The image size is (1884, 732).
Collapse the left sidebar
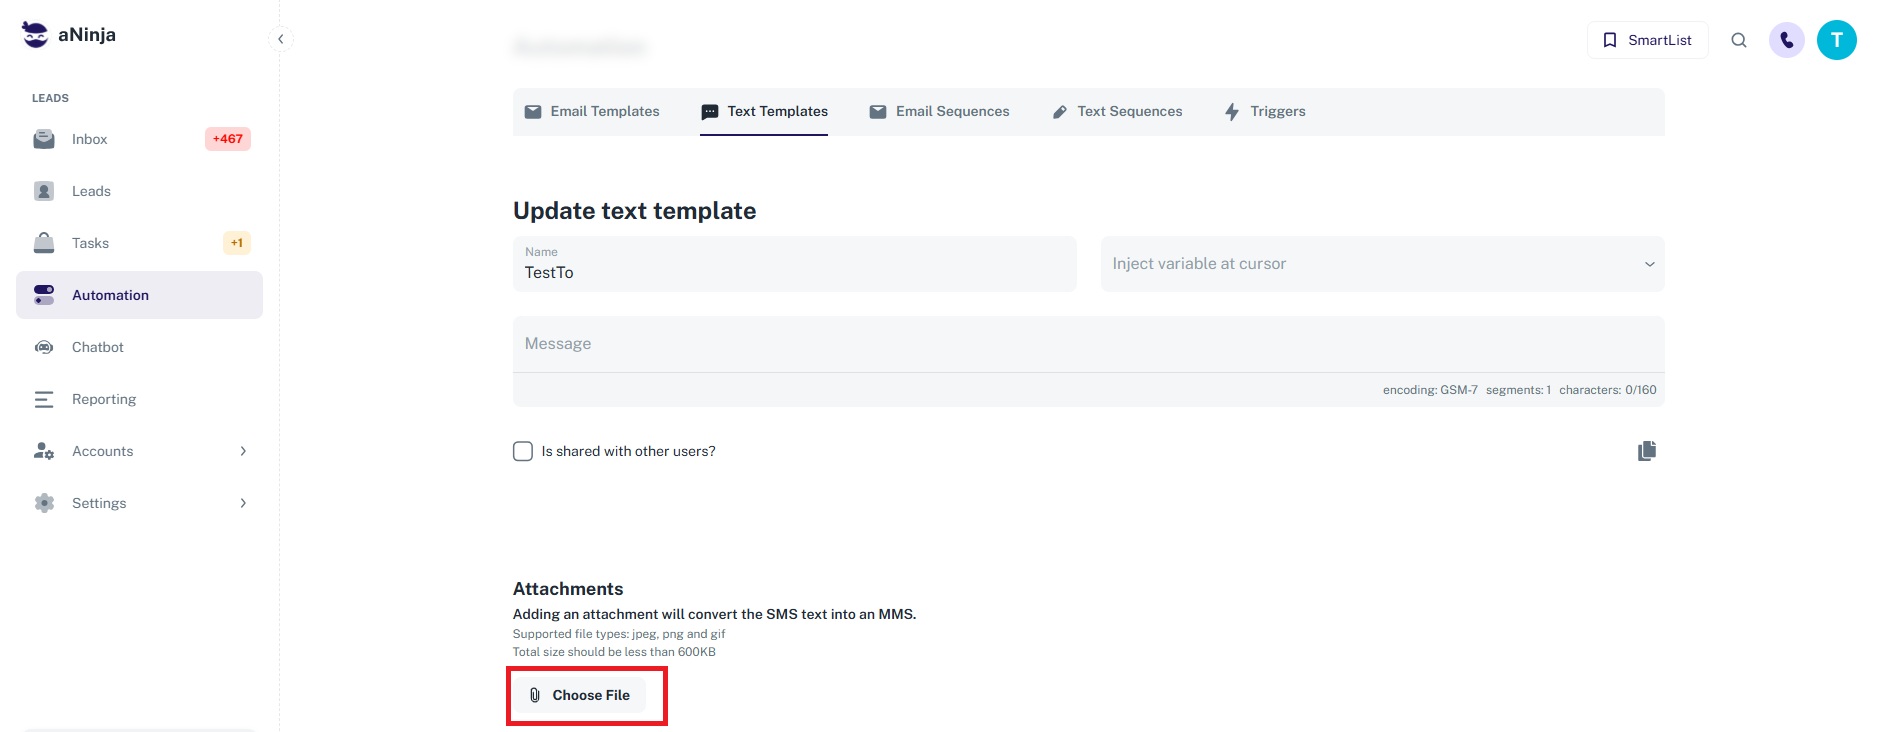[281, 39]
